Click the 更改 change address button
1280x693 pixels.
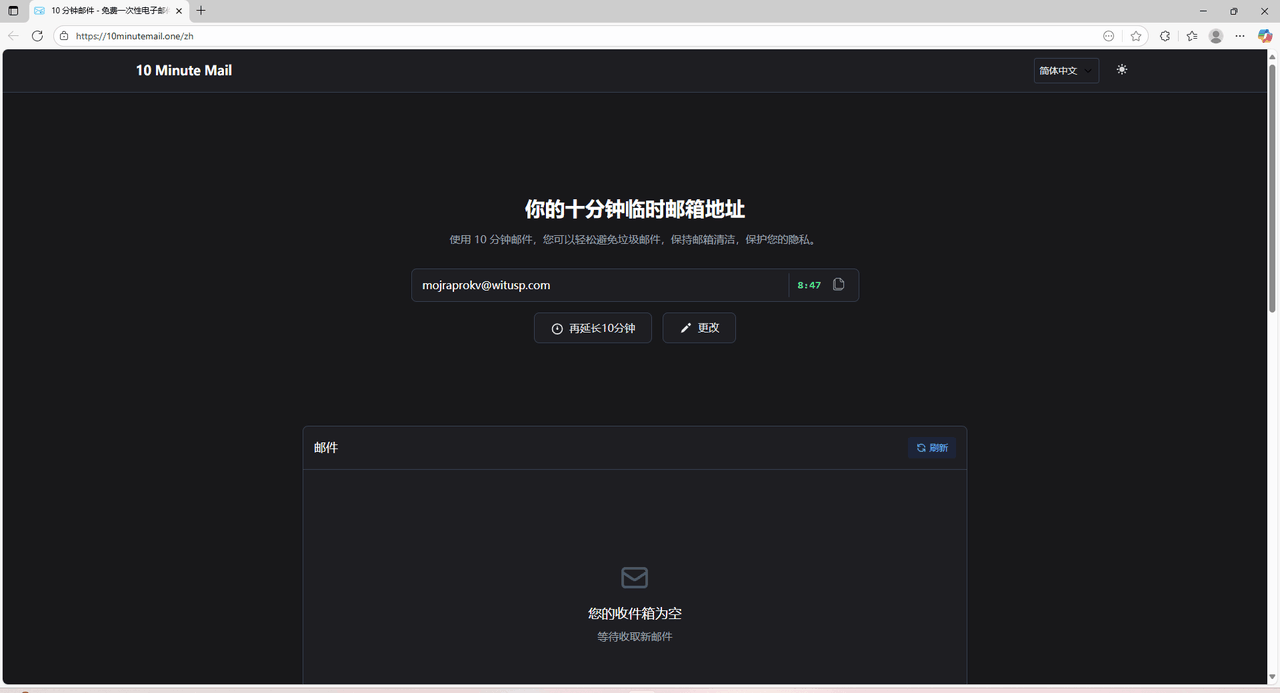699,328
